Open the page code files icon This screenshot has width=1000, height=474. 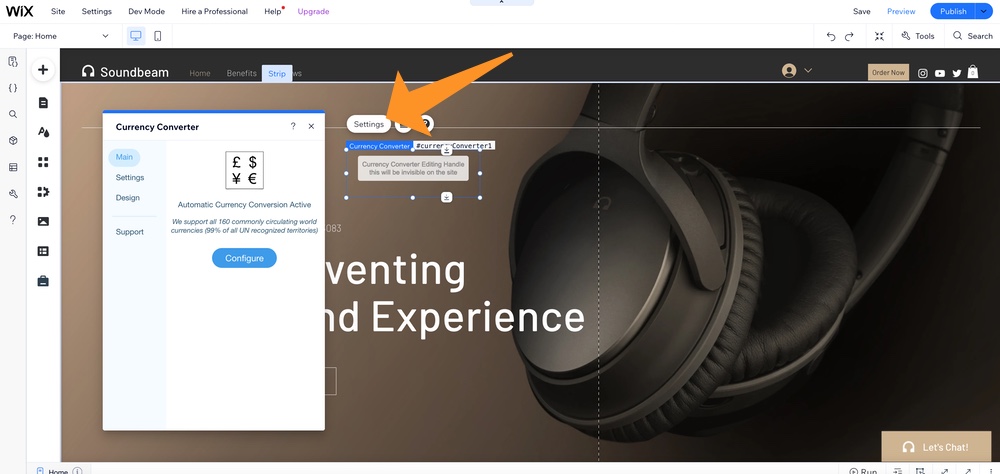(13, 62)
